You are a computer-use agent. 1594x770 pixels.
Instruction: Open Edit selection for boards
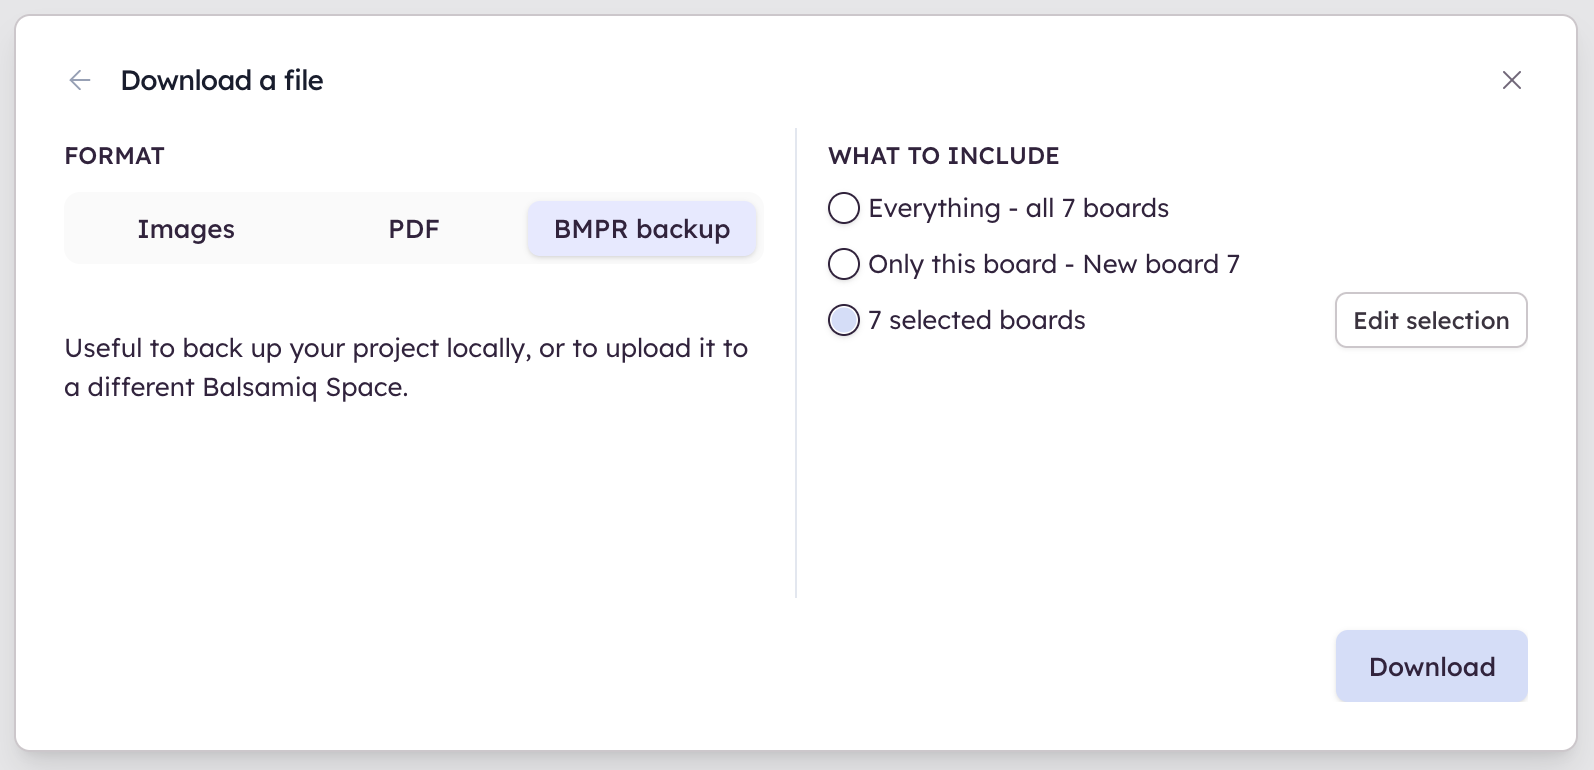(1431, 320)
